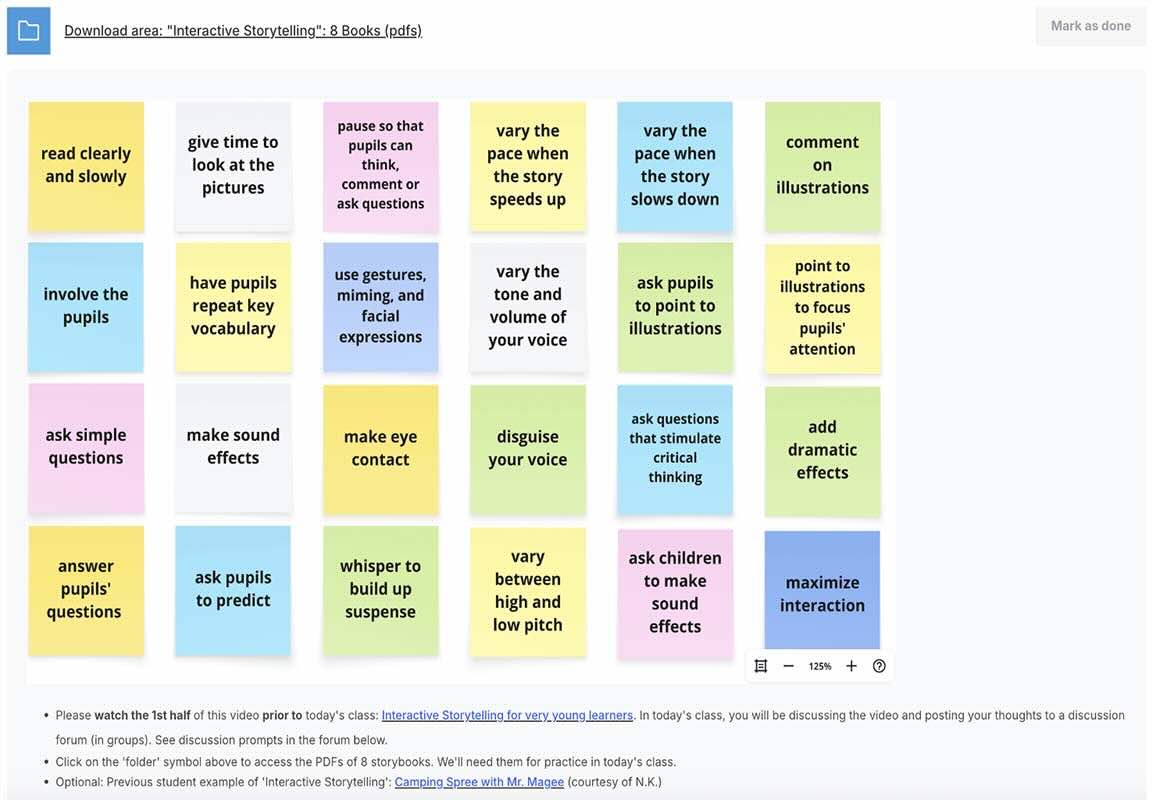1153x800 pixels.
Task: Click the 'disguise your voice' green note
Action: (527, 448)
